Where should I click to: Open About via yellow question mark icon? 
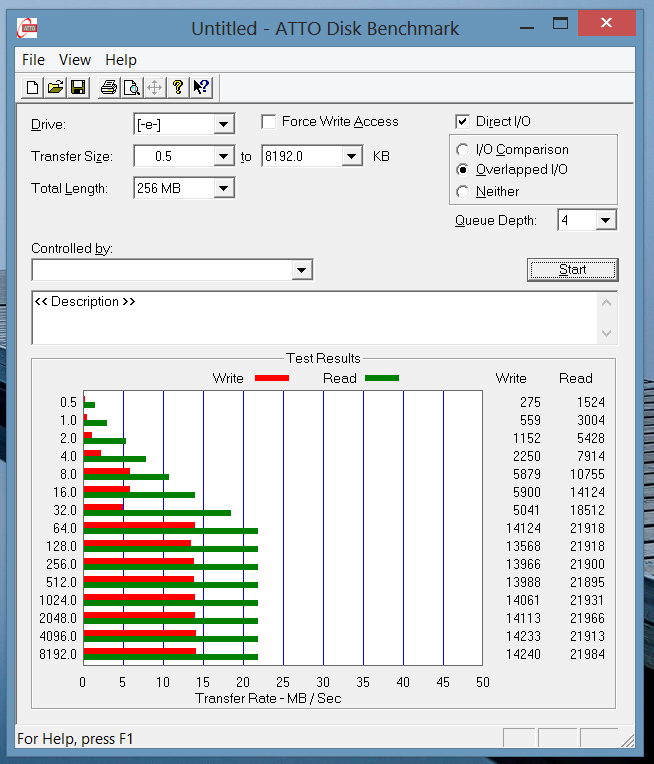point(177,88)
